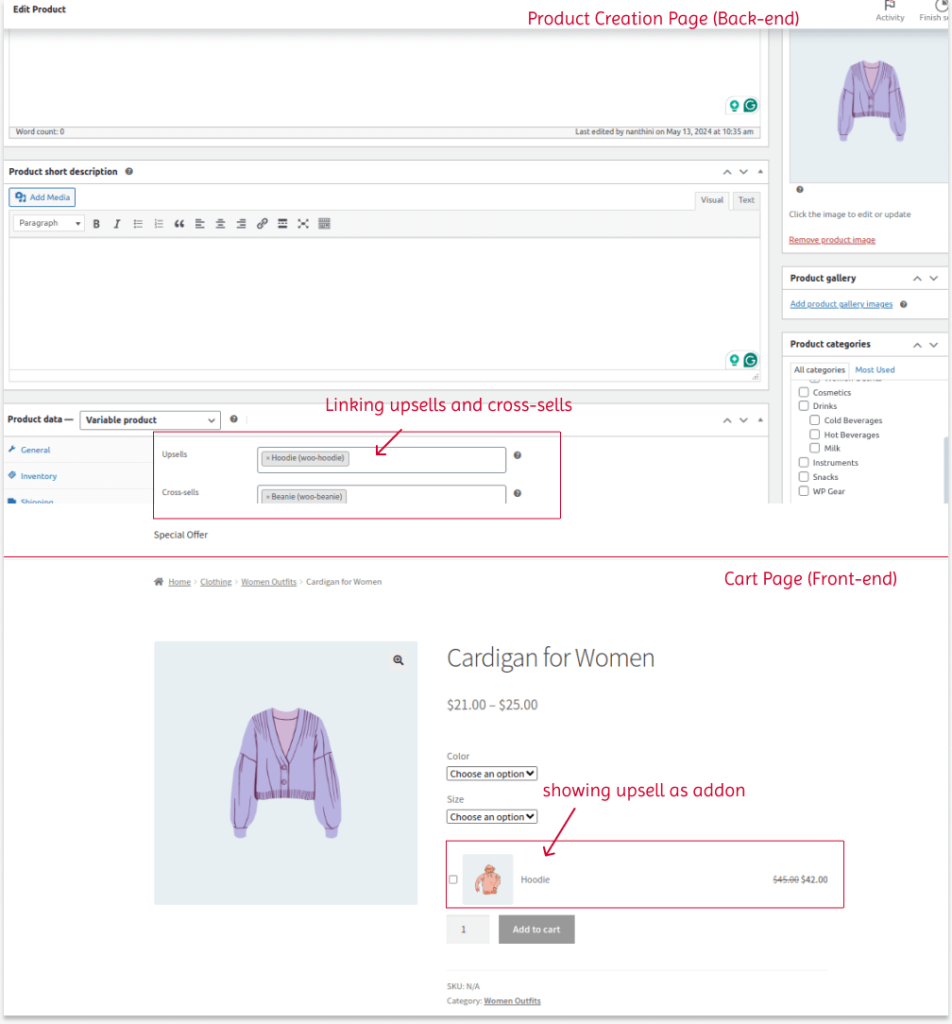Open help icon next to gallery images link

904,304
